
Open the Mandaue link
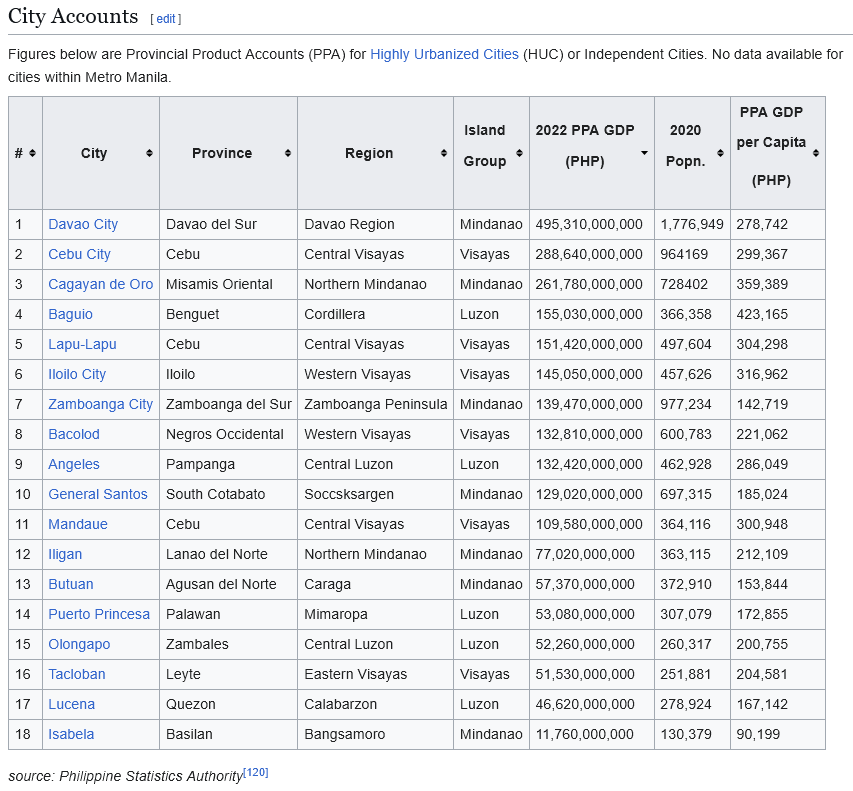click(78, 524)
